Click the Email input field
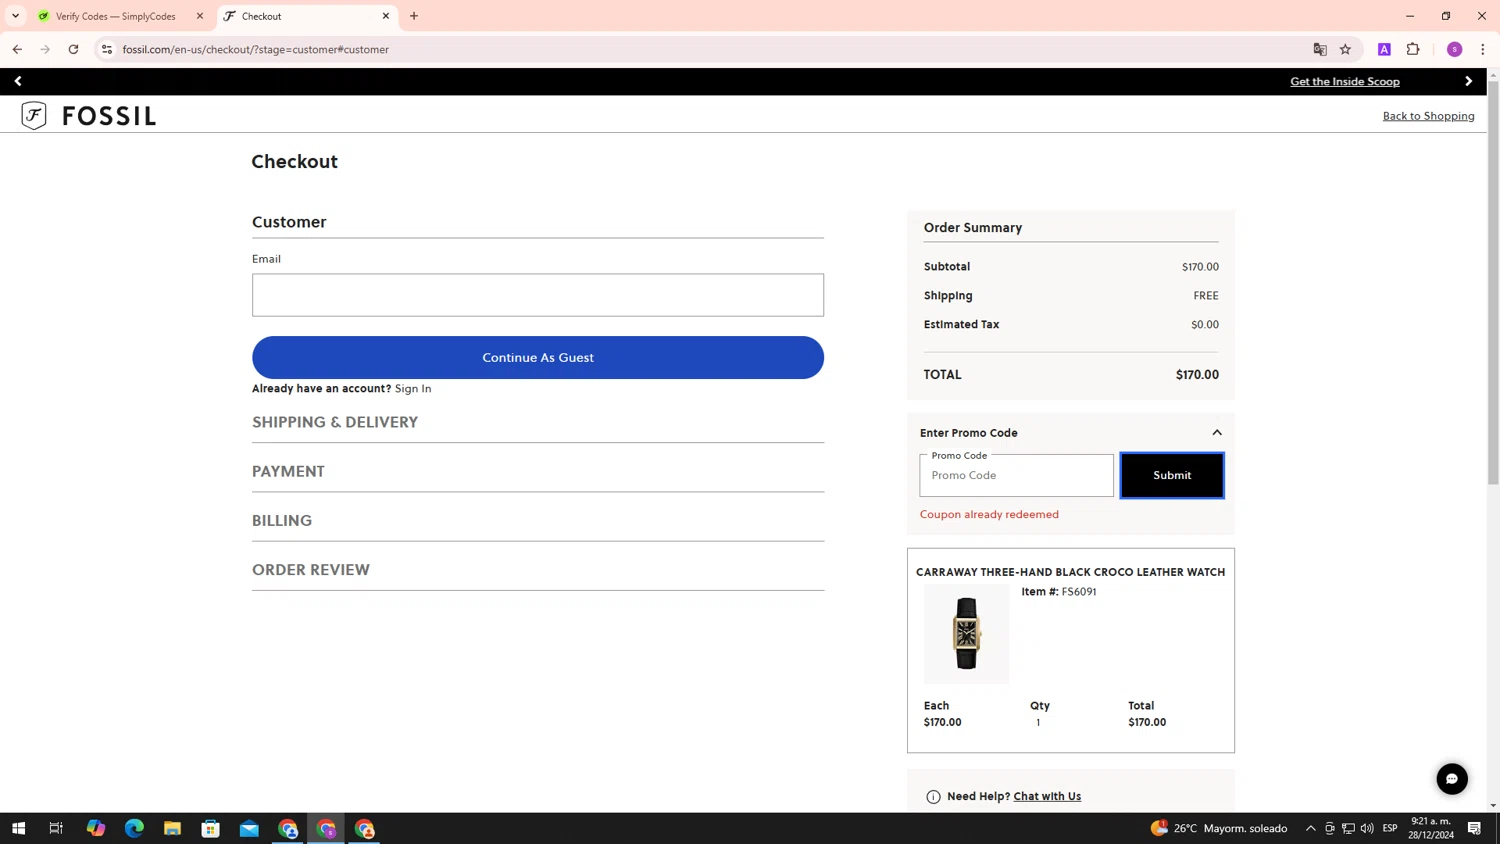Image resolution: width=1500 pixels, height=844 pixels. 538,295
